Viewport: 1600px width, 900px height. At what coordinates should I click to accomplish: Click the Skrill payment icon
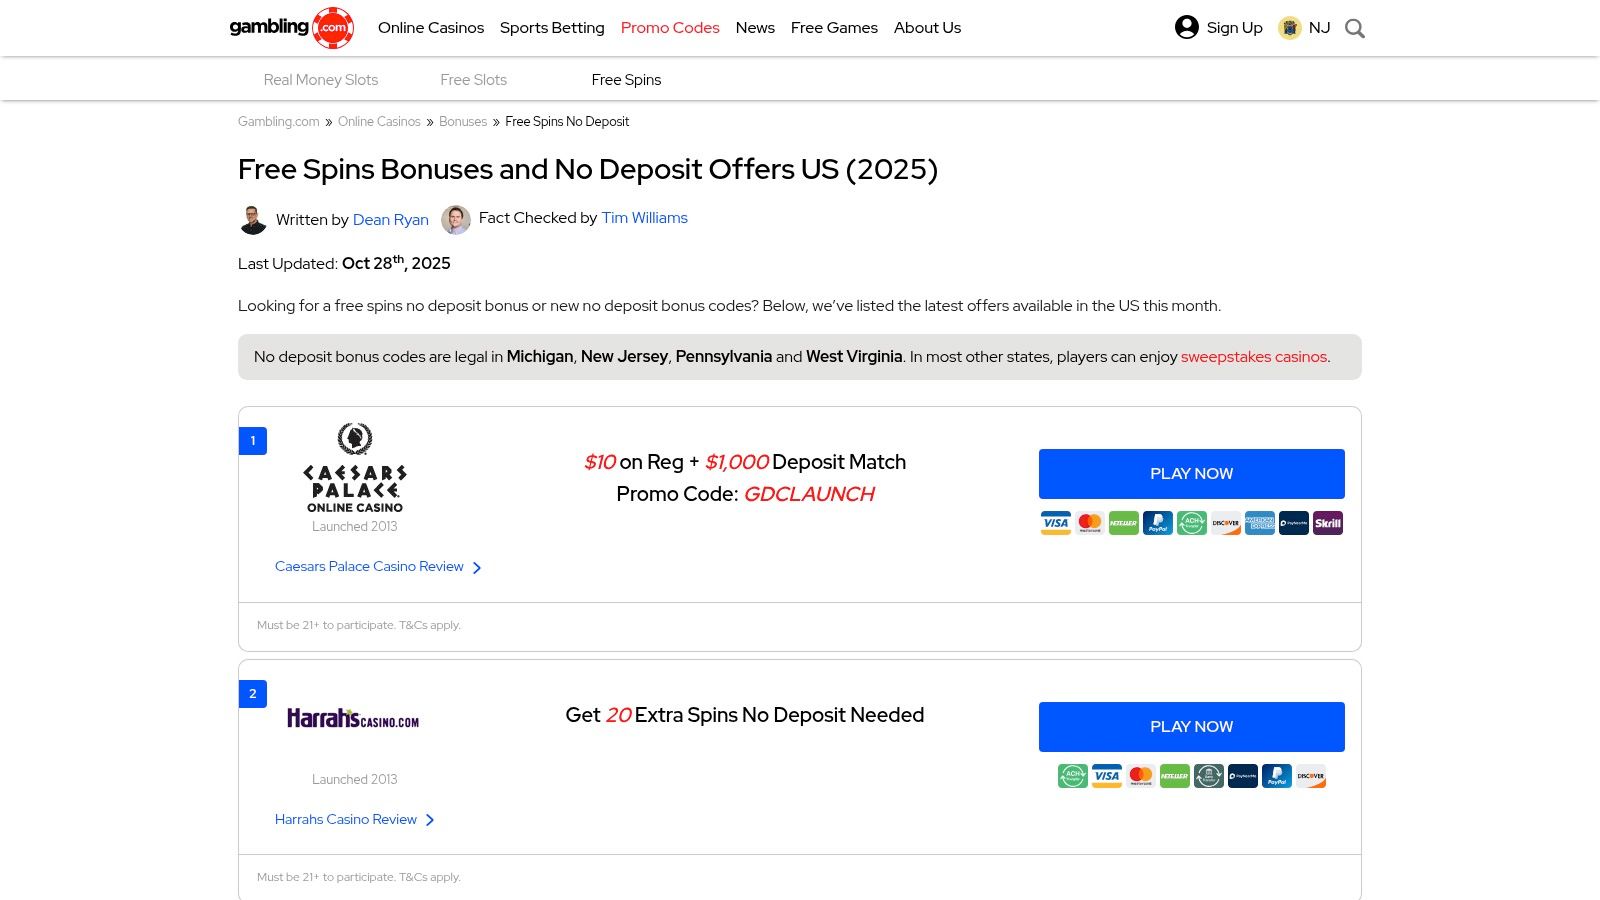[1327, 523]
